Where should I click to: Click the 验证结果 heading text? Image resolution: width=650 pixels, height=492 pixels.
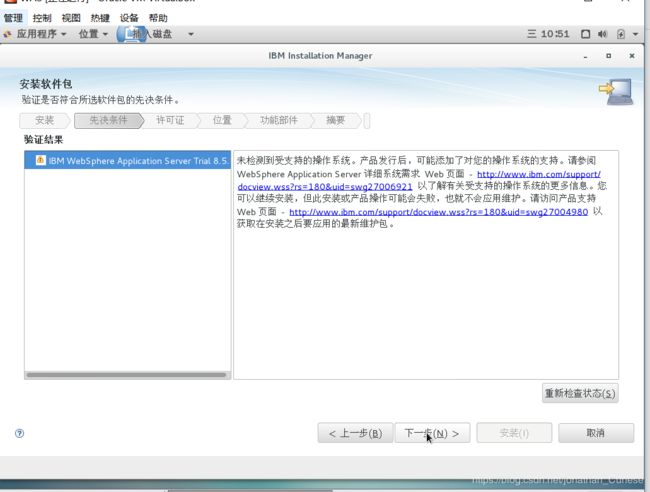(x=44, y=140)
